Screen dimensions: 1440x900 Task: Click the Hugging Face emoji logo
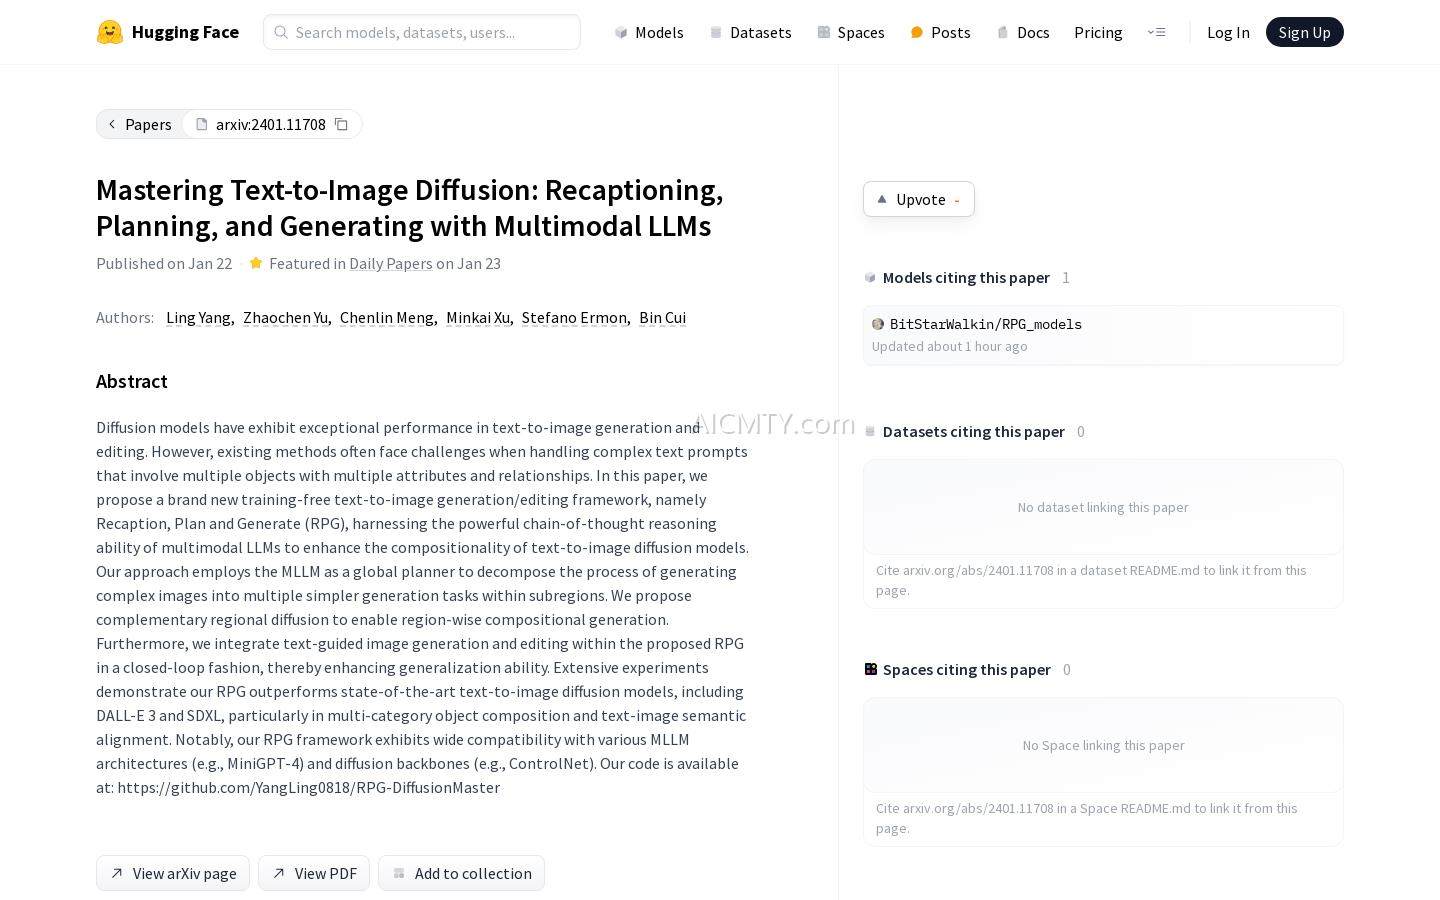(110, 32)
